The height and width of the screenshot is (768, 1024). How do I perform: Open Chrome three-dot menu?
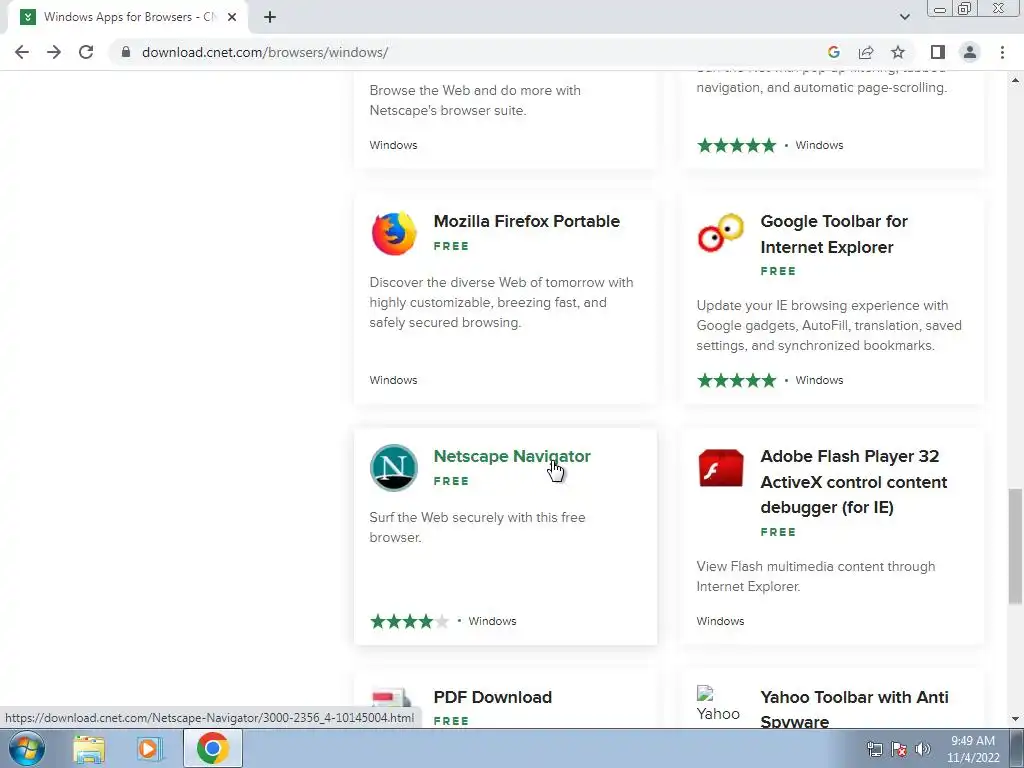click(x=1002, y=52)
